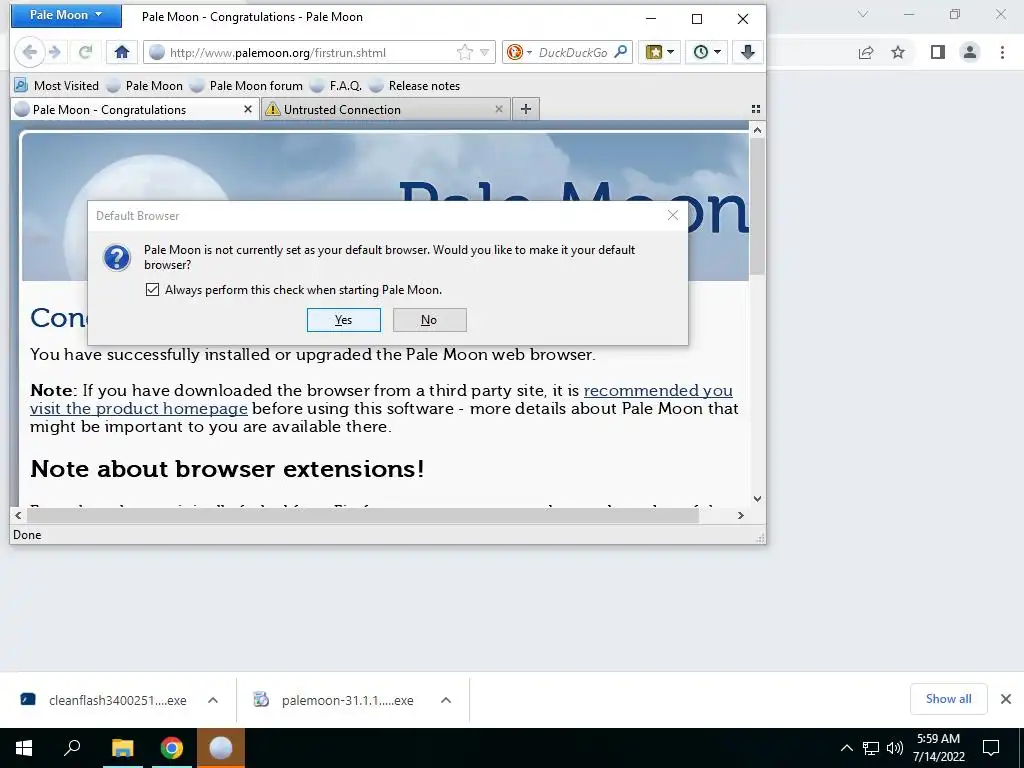
Task: Choose search engine via DuckDuckGo icon
Action: coord(519,52)
